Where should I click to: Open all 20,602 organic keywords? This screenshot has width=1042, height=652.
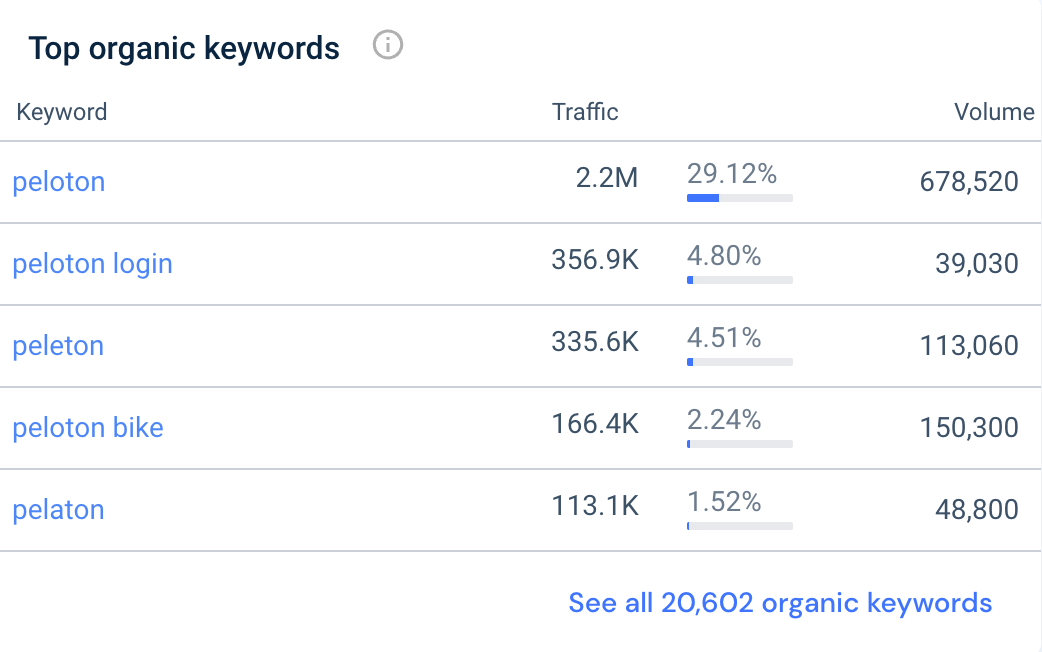pyautogui.click(x=779, y=603)
